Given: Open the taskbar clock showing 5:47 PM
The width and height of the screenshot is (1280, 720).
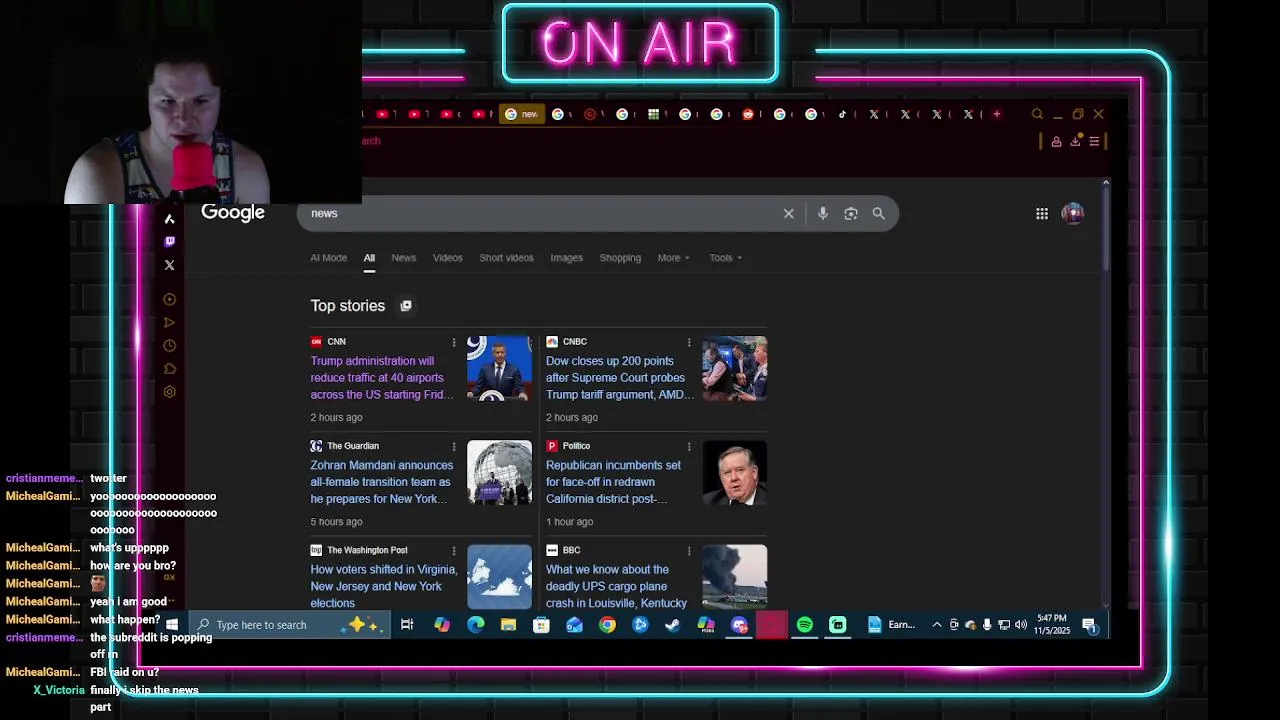Looking at the screenshot, I should click(1052, 625).
